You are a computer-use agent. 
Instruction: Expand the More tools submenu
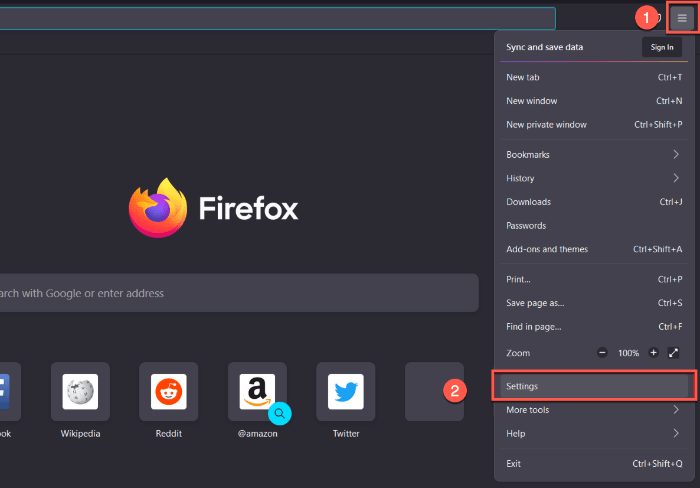594,410
